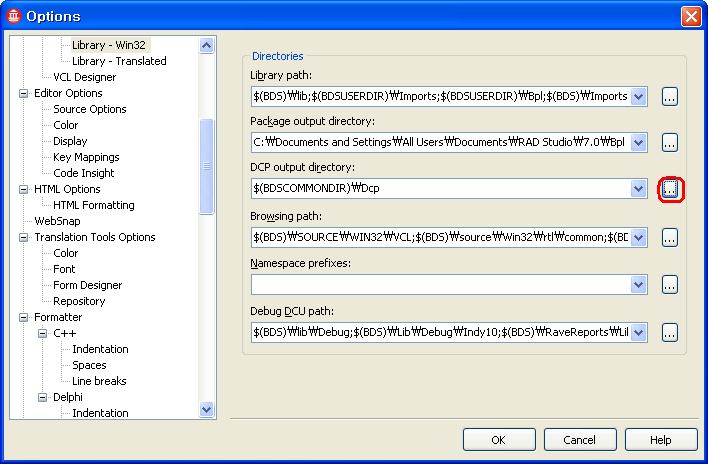The height and width of the screenshot is (464, 708).
Task: Click browse button for DCP output directory
Action: [x=670, y=189]
